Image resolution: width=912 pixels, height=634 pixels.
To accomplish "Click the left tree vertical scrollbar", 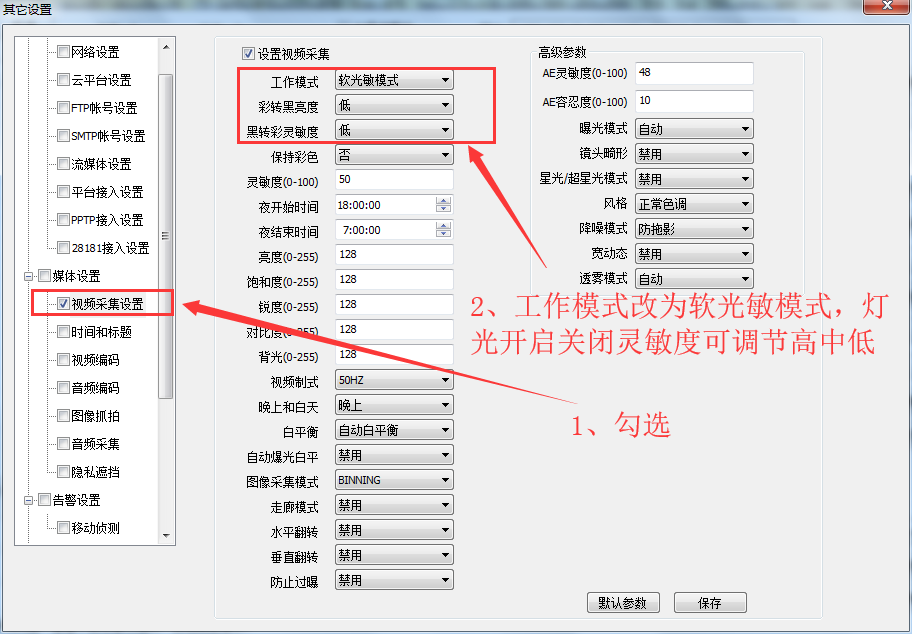I will (167, 235).
